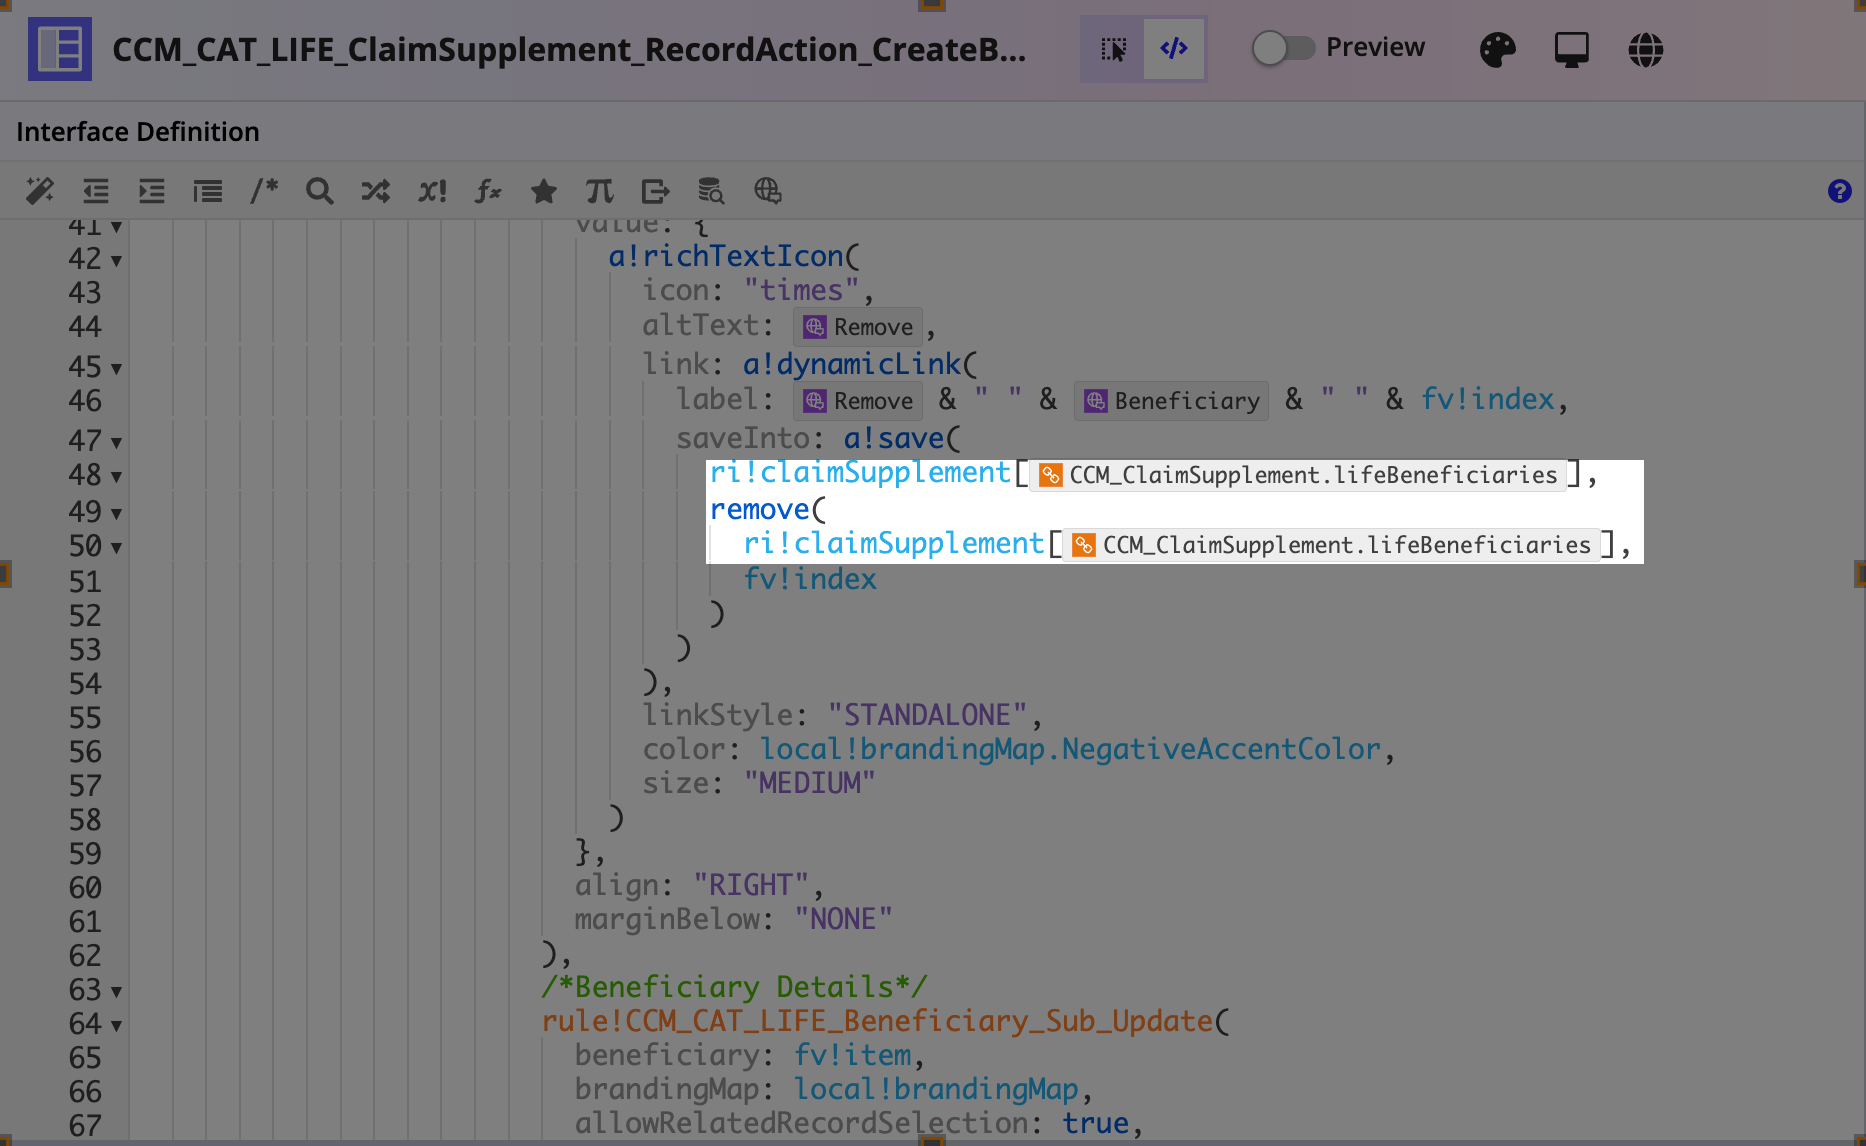1866x1146 pixels.
Task: Click the outdent toolbar icon
Action: [x=96, y=191]
